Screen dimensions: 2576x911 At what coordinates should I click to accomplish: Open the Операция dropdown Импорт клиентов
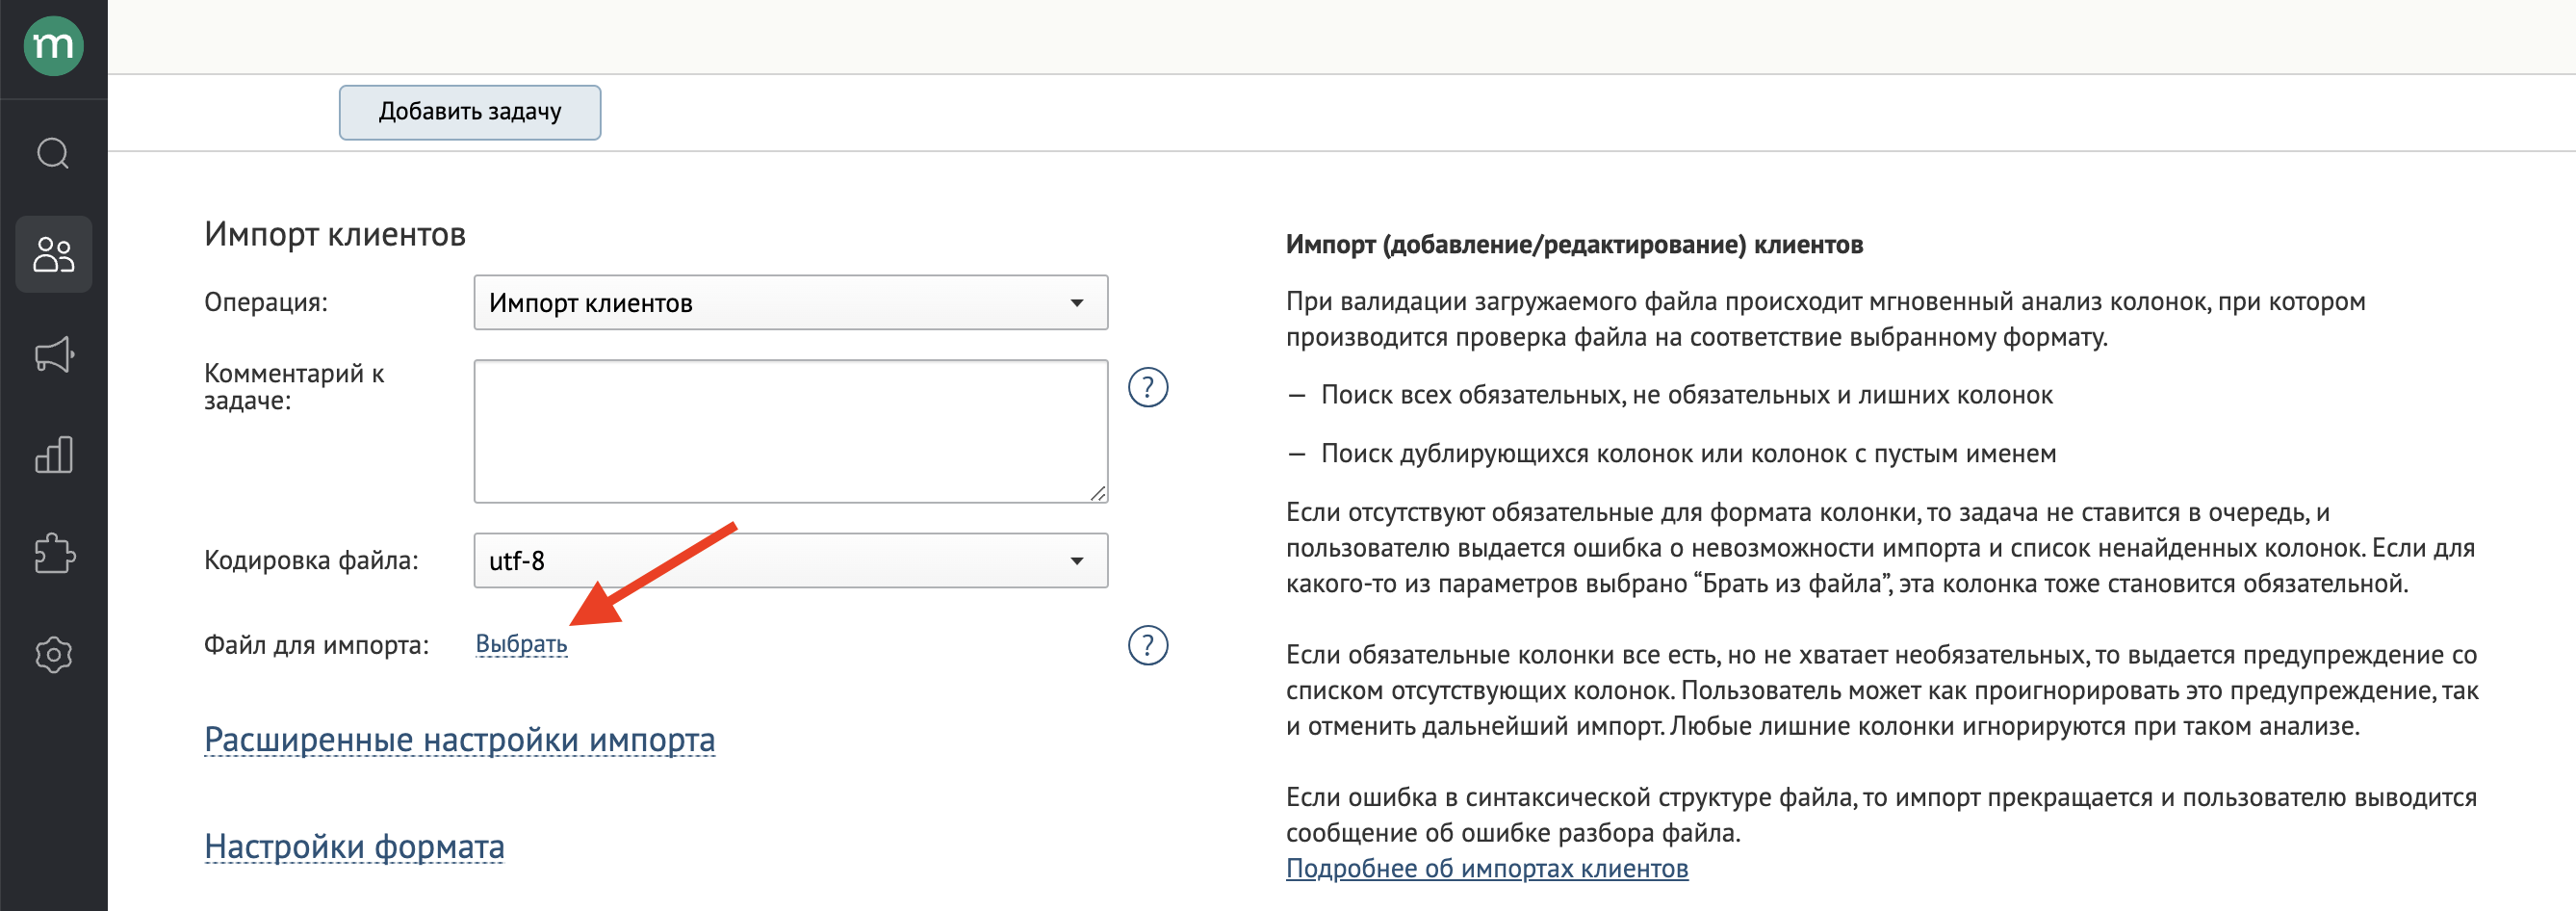(x=790, y=303)
